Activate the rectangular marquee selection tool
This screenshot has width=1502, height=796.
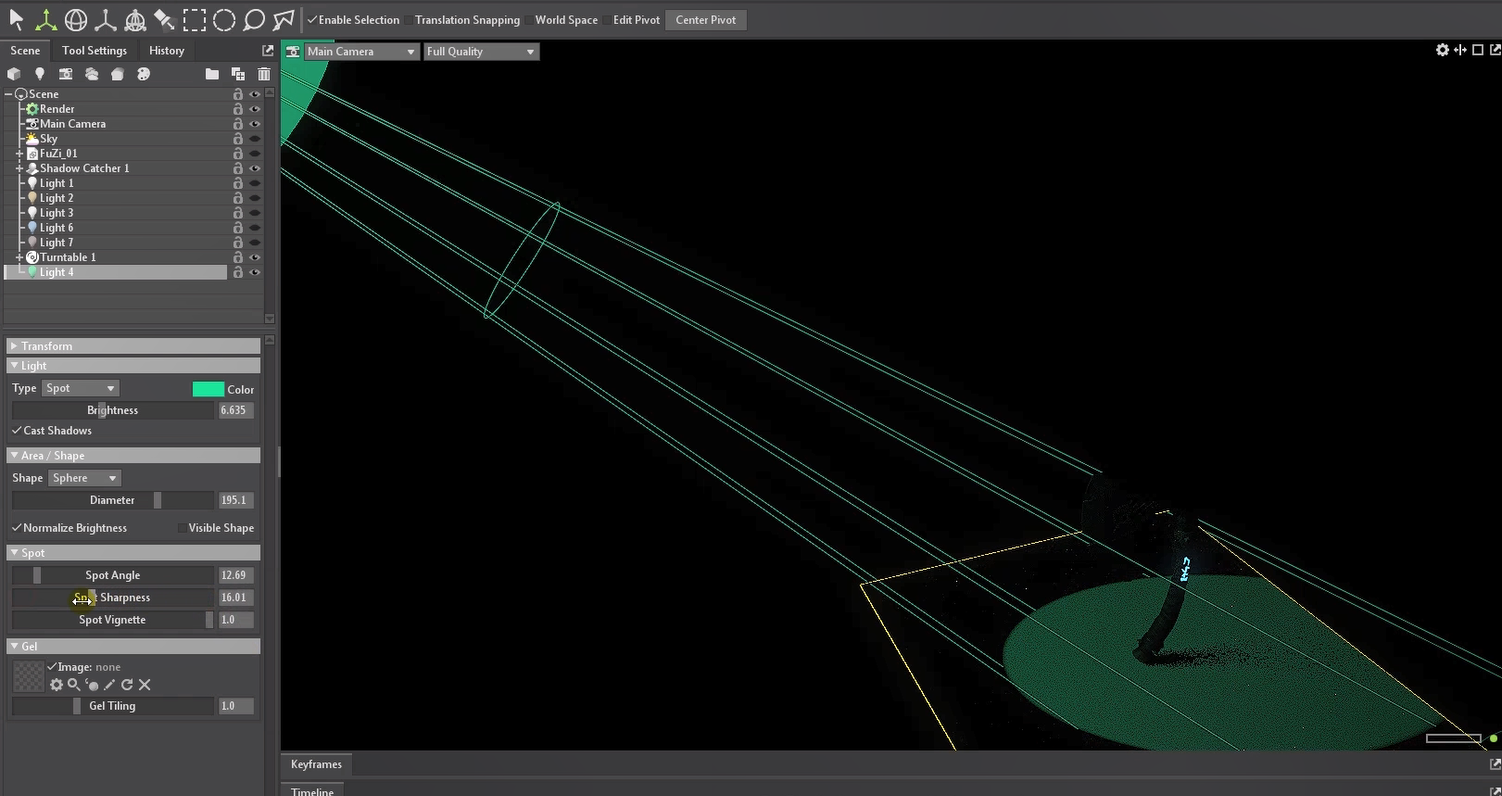tap(194, 20)
